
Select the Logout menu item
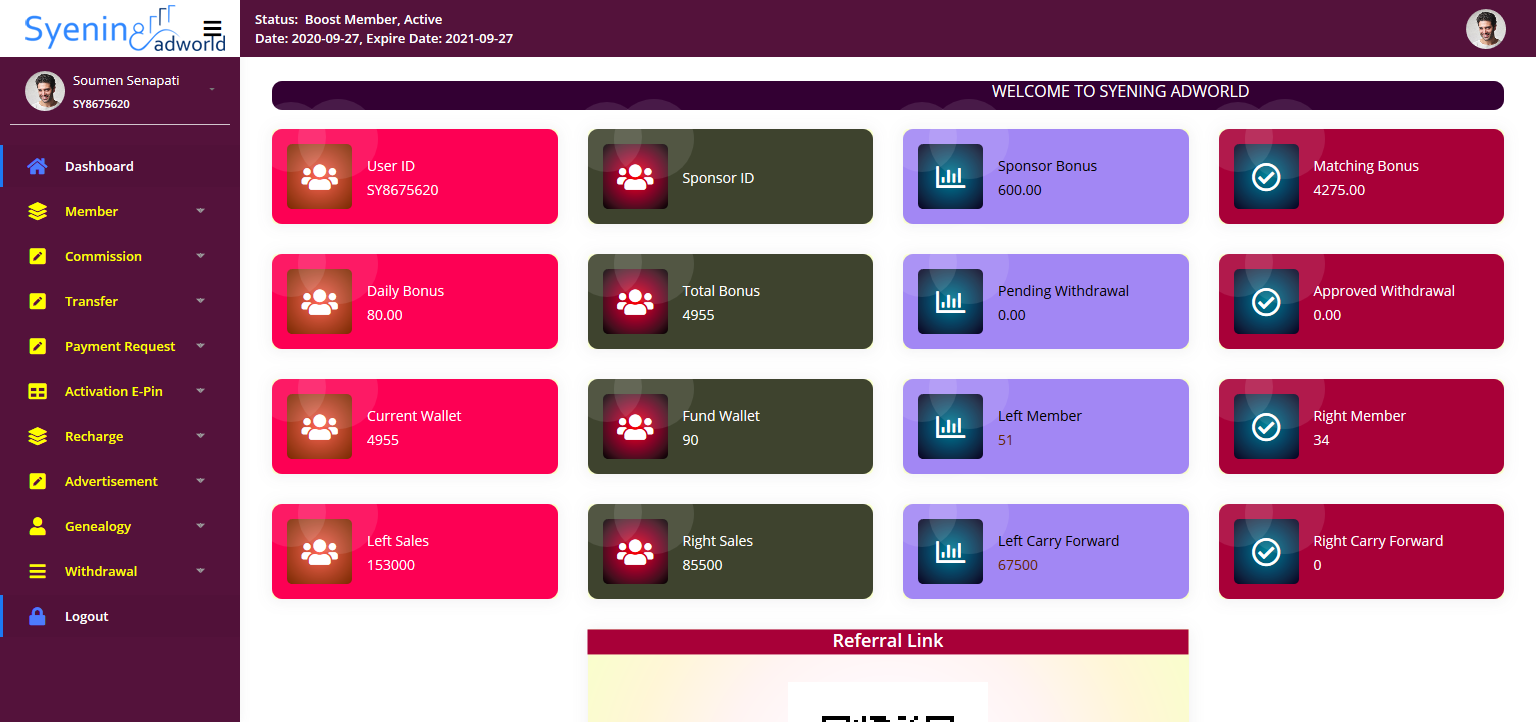pyautogui.click(x=120, y=616)
